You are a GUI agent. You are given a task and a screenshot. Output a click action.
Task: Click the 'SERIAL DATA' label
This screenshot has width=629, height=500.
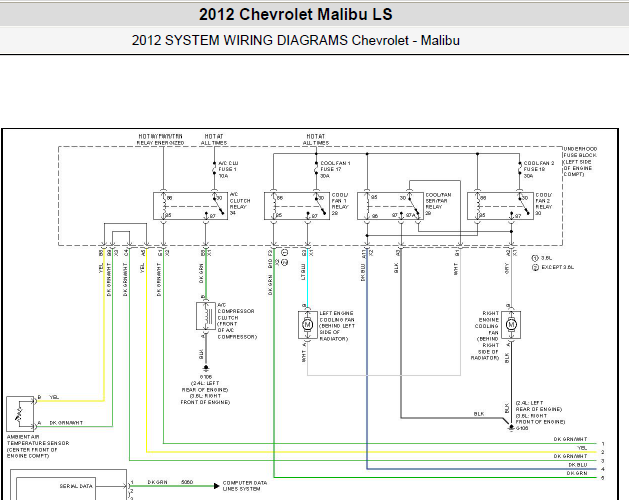pos(76,486)
